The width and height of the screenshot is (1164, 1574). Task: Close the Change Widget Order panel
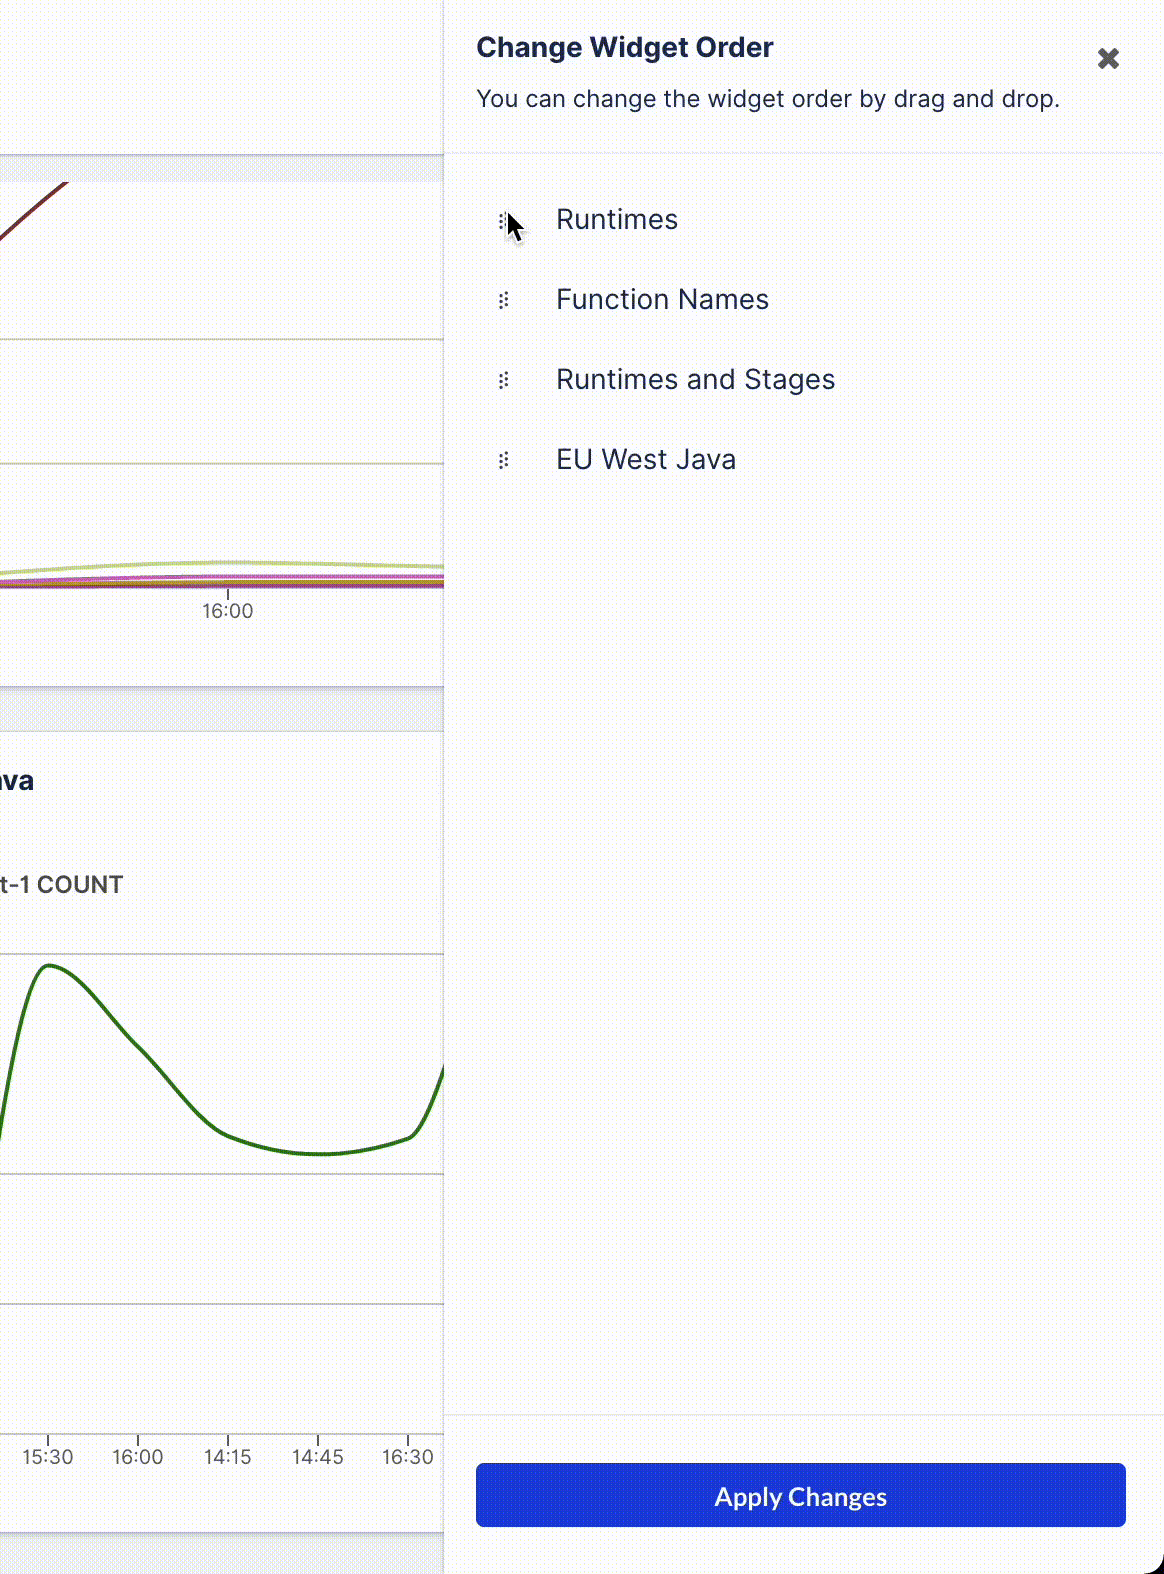pos(1108,59)
